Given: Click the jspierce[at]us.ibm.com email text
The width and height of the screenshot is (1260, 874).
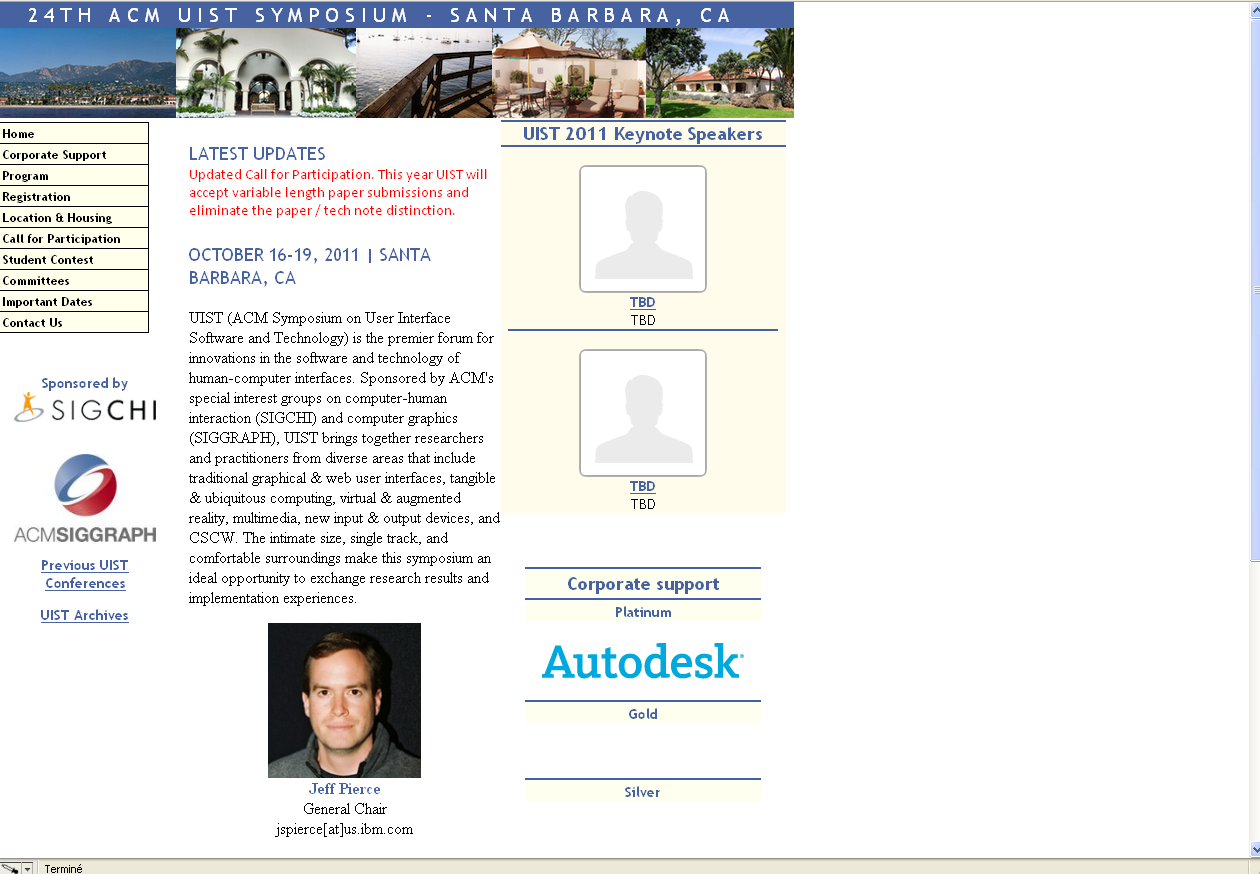Looking at the screenshot, I should point(344,829).
